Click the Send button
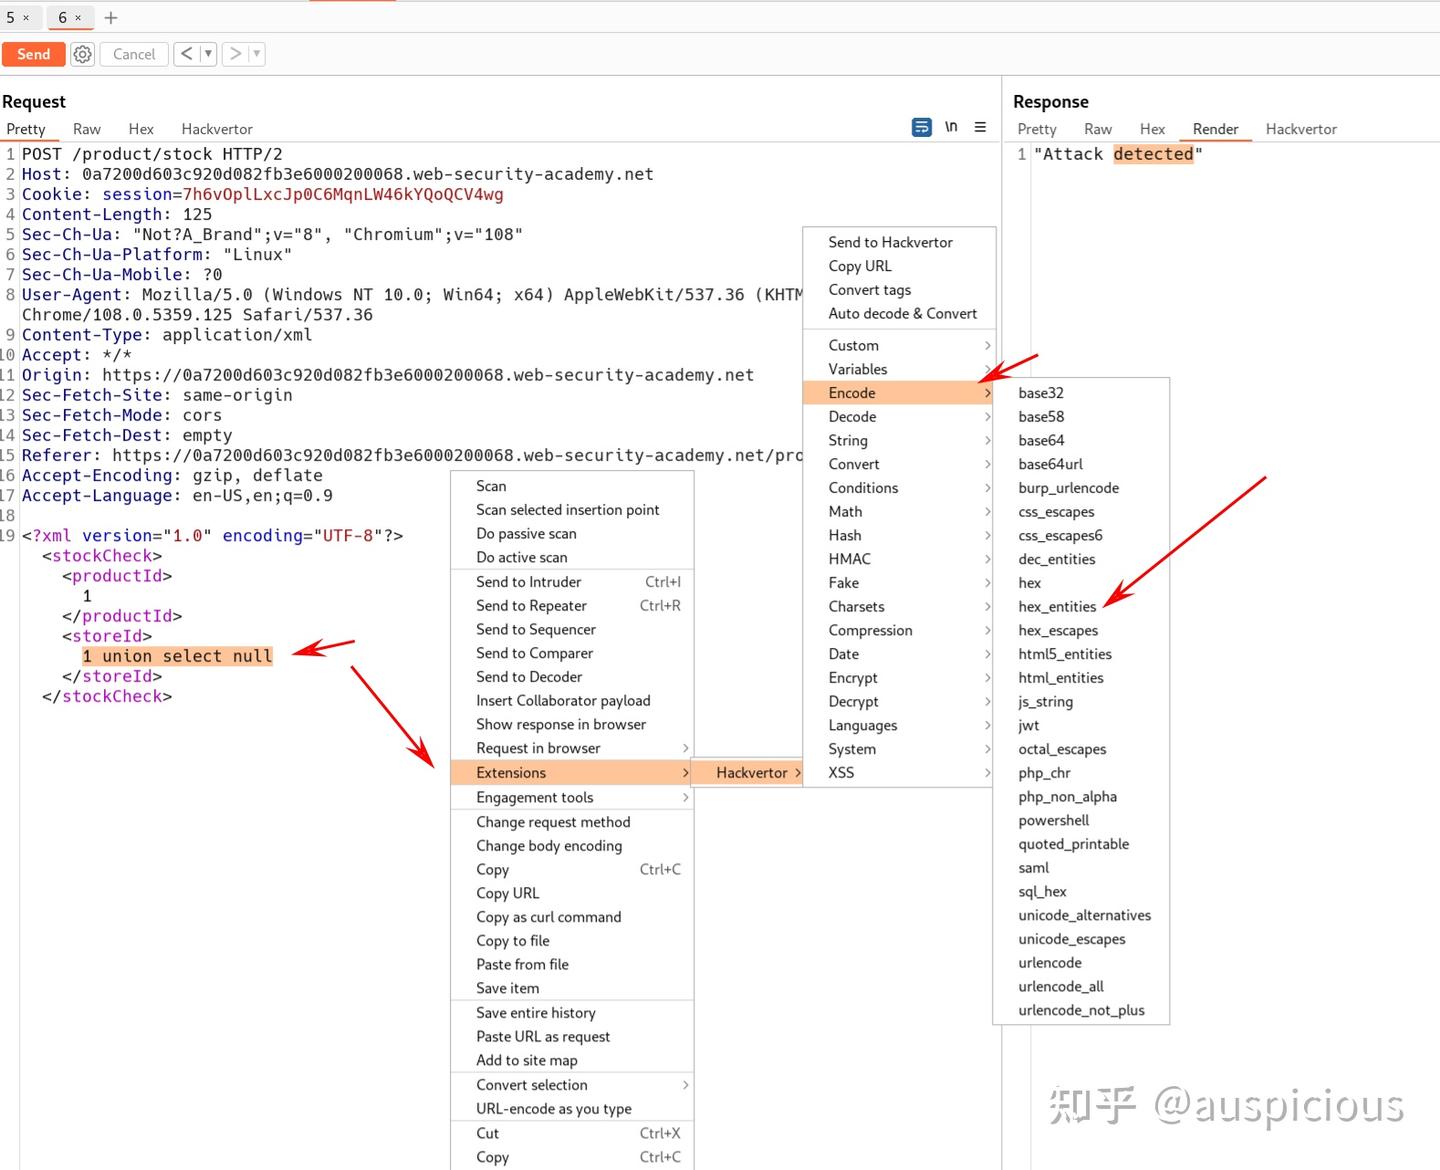The image size is (1440, 1170). (33, 54)
